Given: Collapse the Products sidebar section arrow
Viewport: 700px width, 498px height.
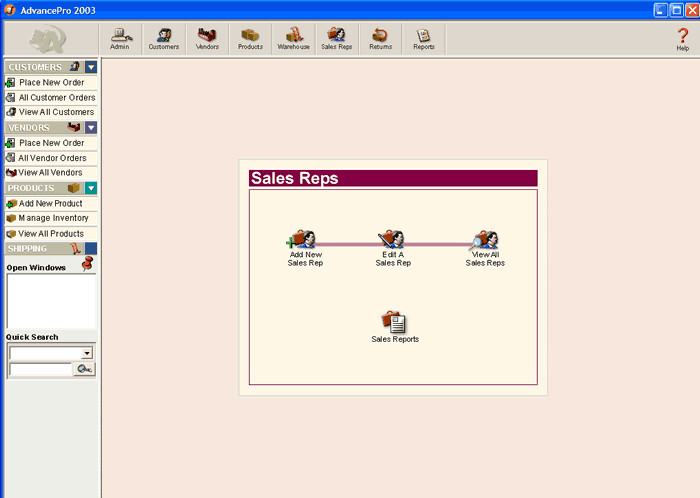Looking at the screenshot, I should pyautogui.click(x=91, y=188).
